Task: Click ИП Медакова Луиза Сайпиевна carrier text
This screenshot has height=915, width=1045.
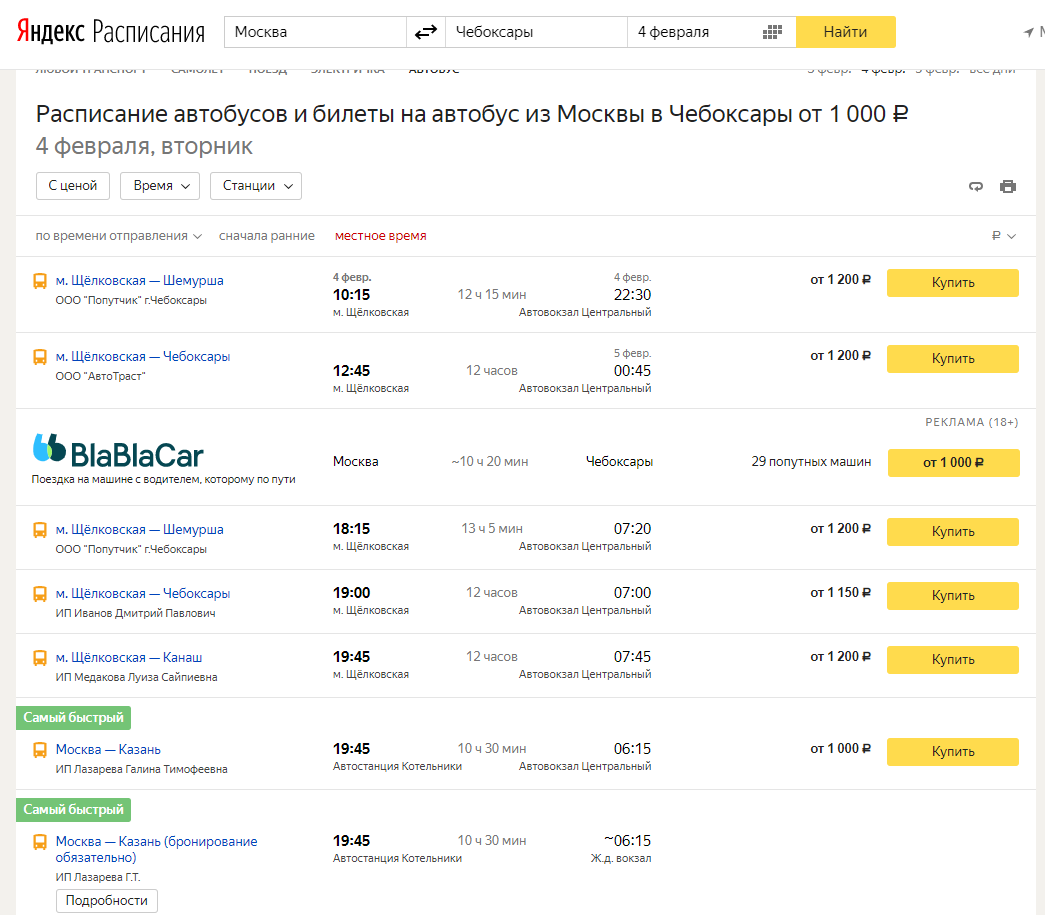Action: coord(137,678)
